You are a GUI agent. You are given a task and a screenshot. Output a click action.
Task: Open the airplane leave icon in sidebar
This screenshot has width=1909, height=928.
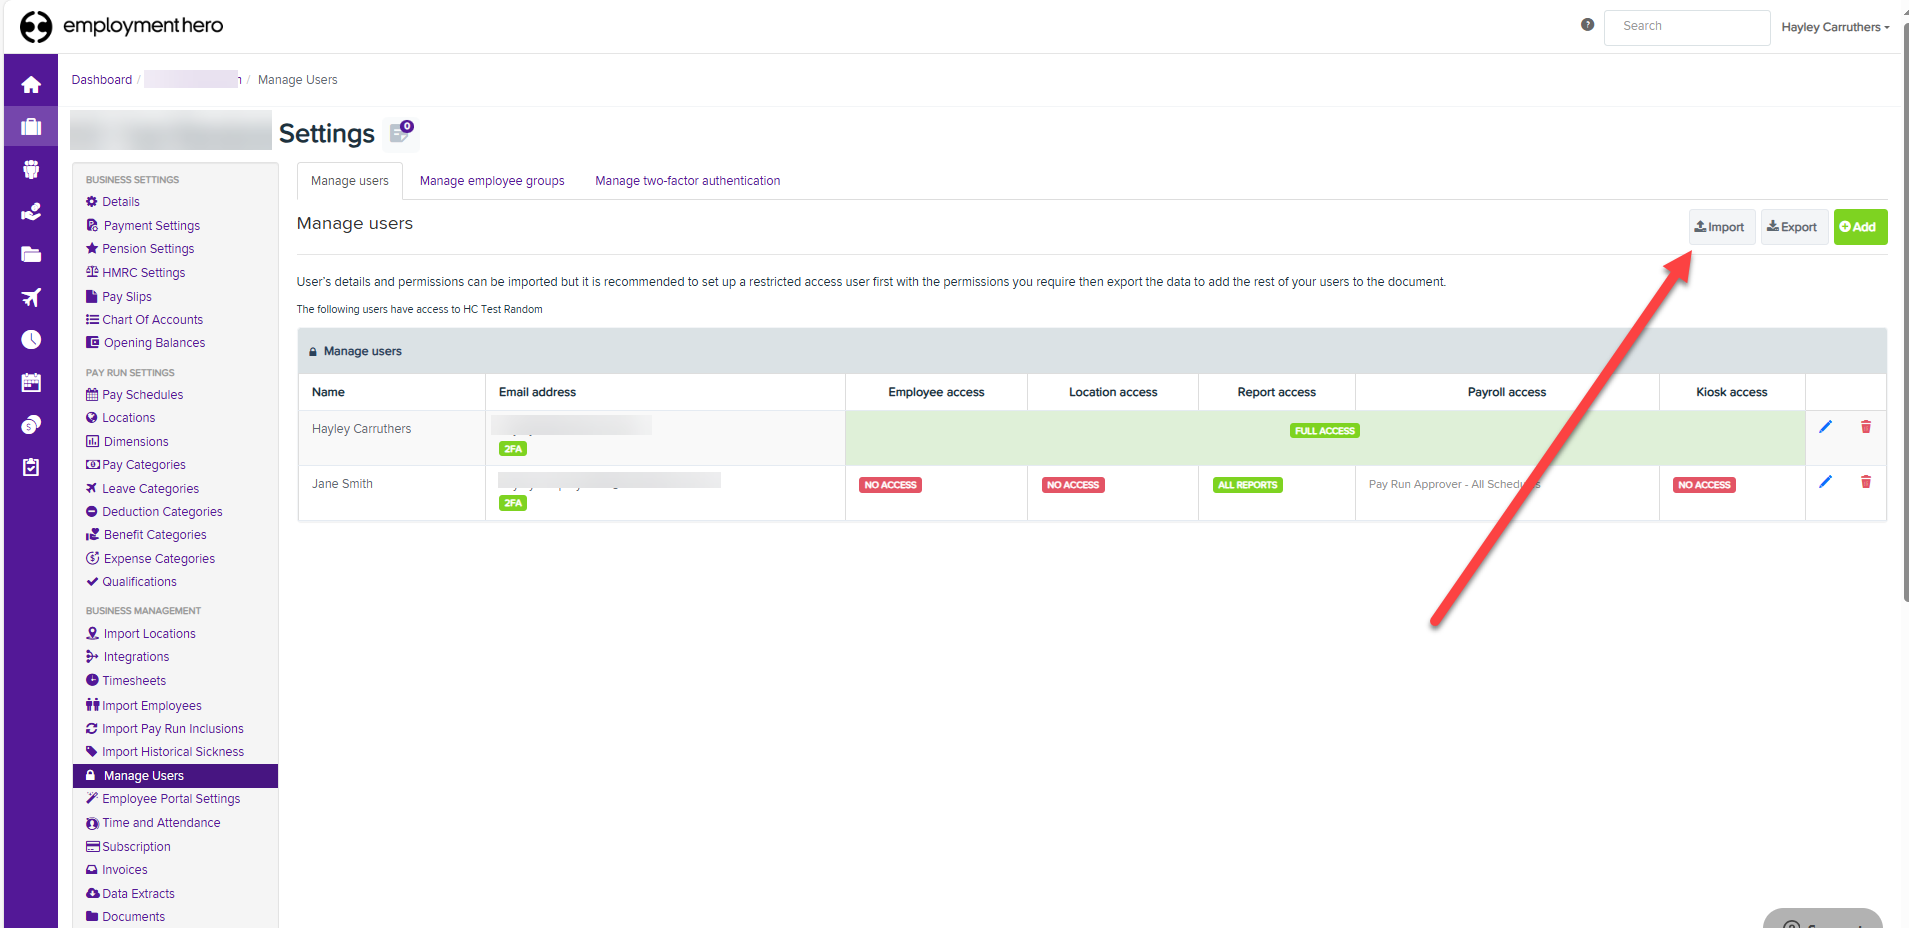click(31, 297)
